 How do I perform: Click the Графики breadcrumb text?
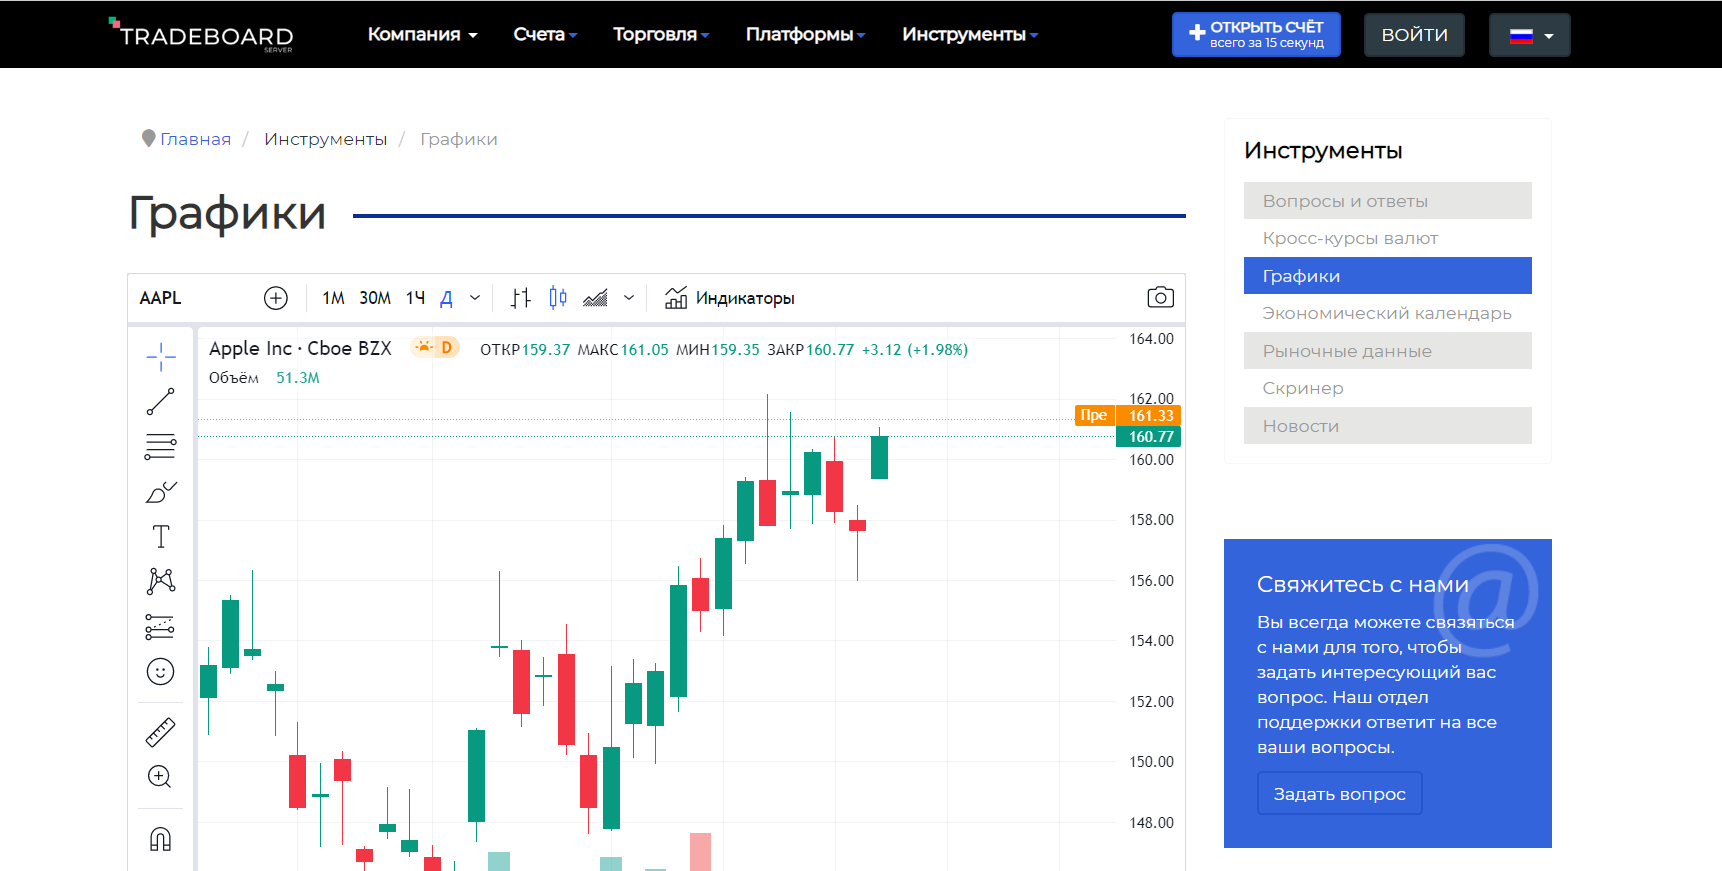459,139
